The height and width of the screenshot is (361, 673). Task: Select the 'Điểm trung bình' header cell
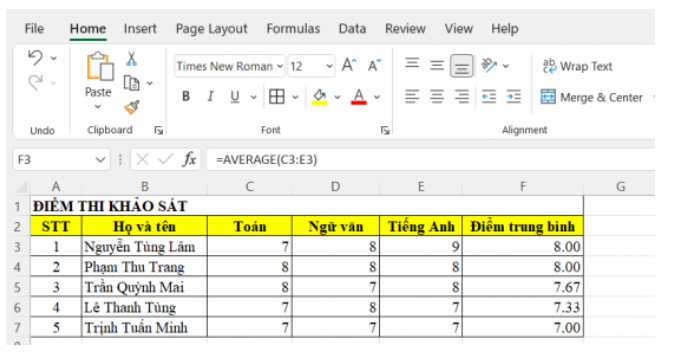[x=522, y=226]
